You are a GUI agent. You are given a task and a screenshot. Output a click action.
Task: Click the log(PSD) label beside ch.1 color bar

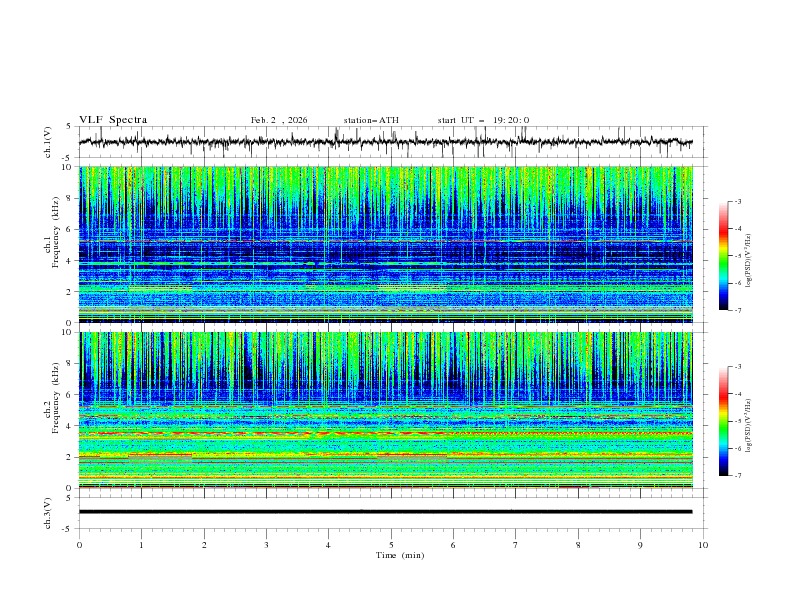pos(749,261)
